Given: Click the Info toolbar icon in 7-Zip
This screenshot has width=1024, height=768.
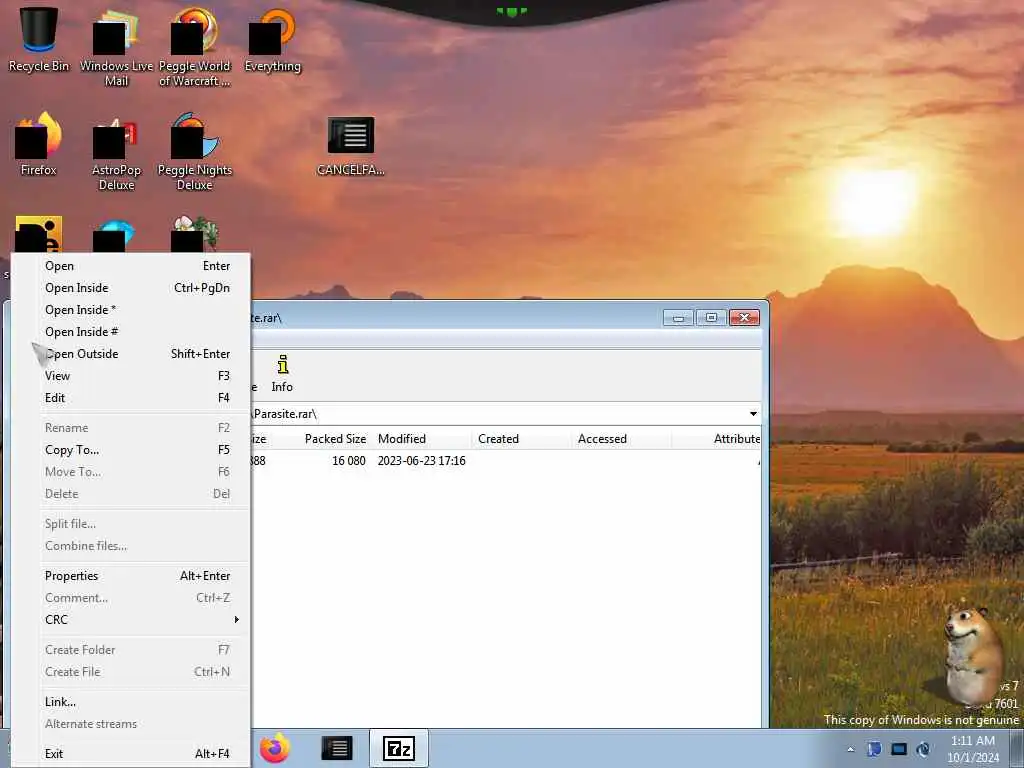Looking at the screenshot, I should (x=282, y=374).
